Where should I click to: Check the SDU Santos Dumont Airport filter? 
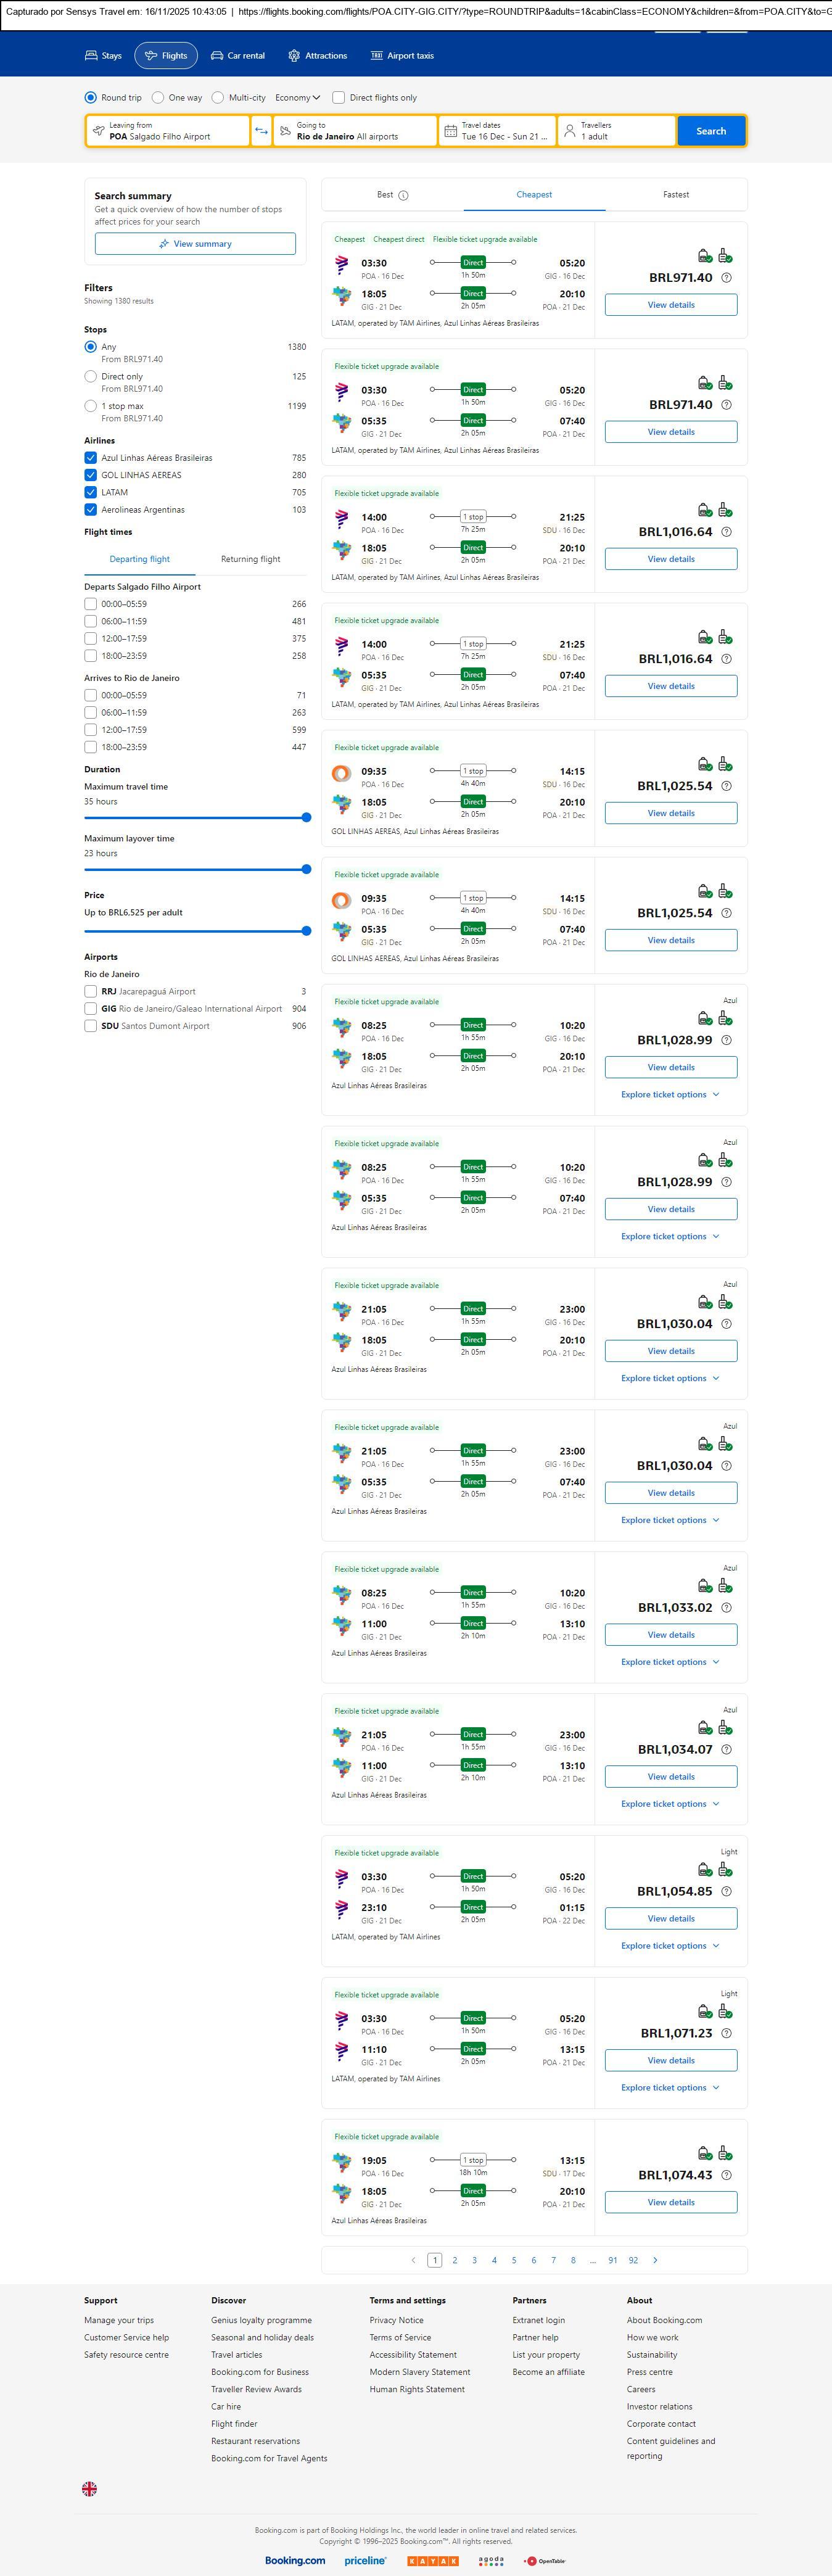[x=91, y=1026]
